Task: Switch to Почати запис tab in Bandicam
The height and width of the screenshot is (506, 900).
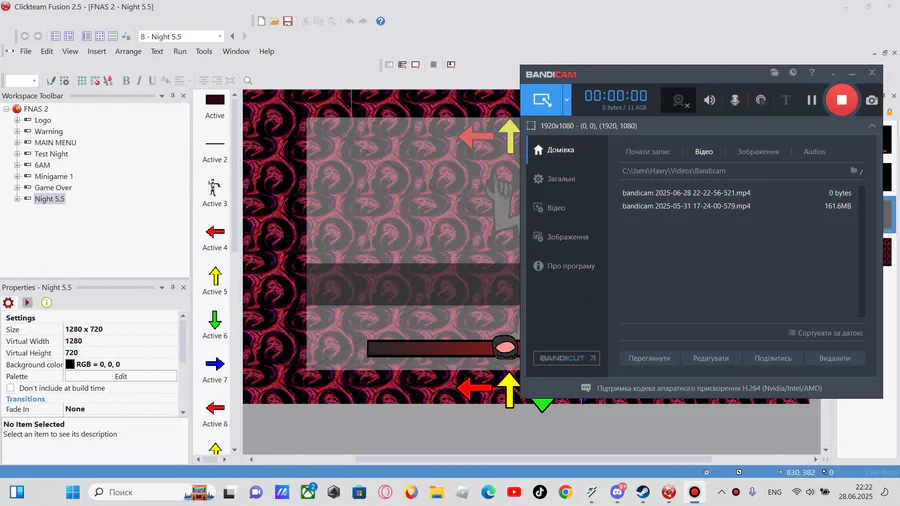Action: tap(647, 151)
